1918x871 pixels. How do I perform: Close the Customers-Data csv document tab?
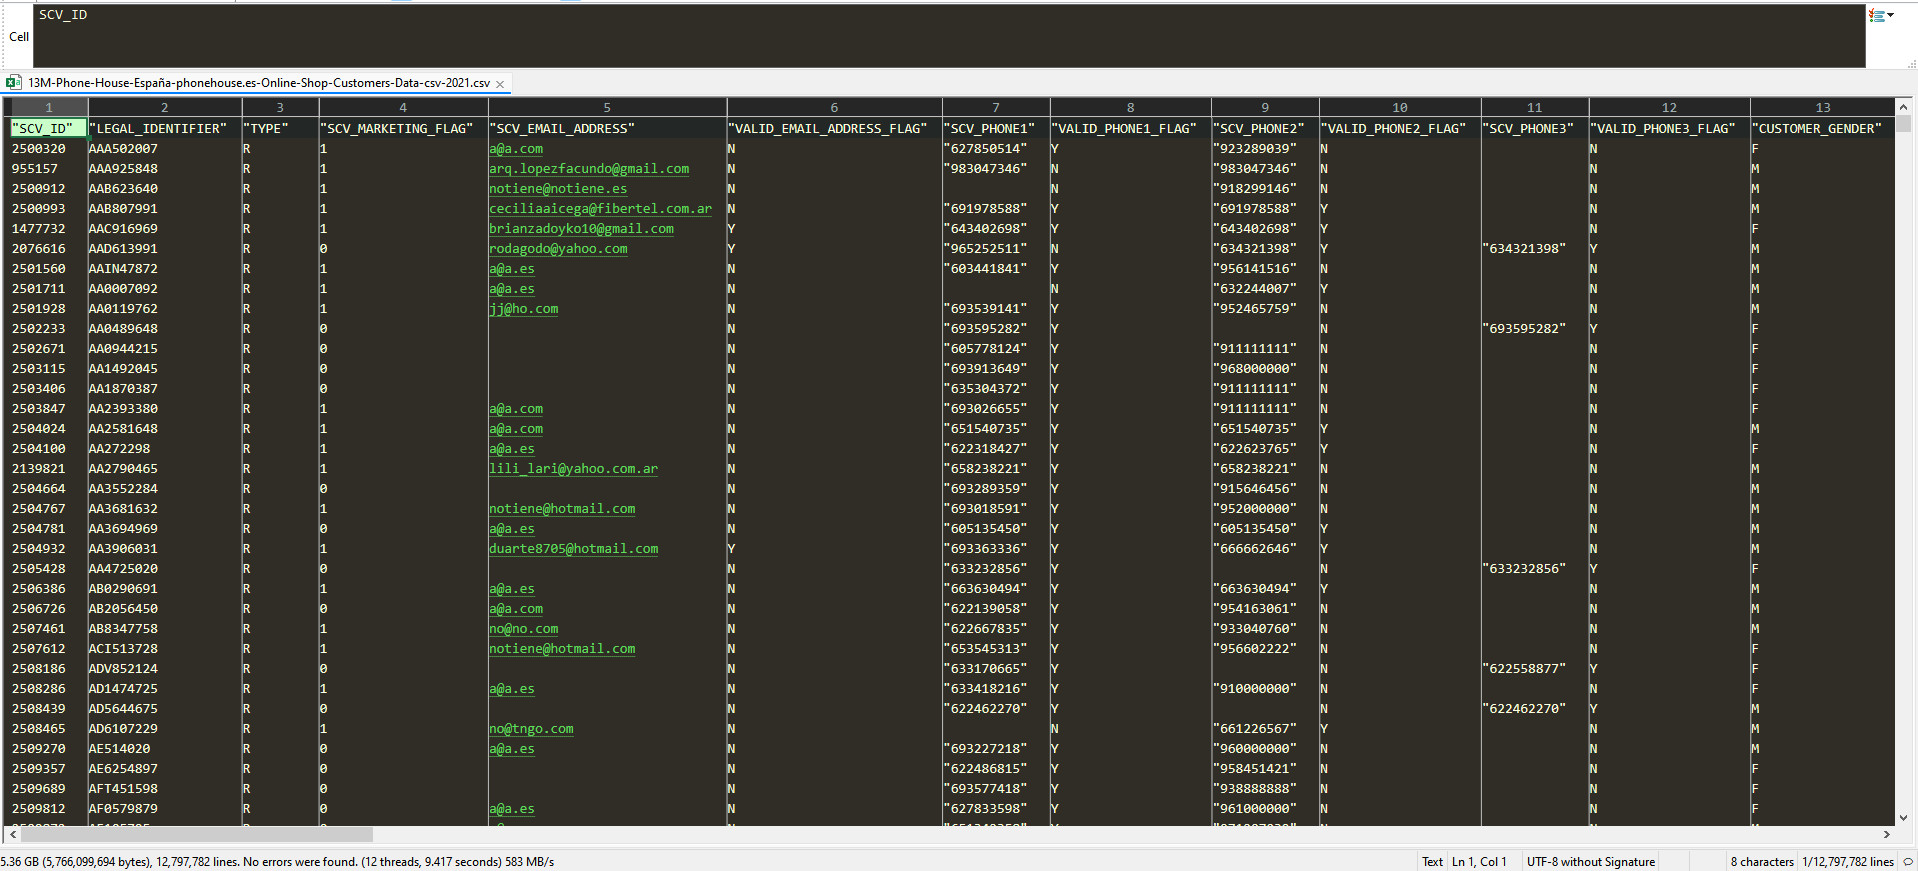(x=500, y=84)
